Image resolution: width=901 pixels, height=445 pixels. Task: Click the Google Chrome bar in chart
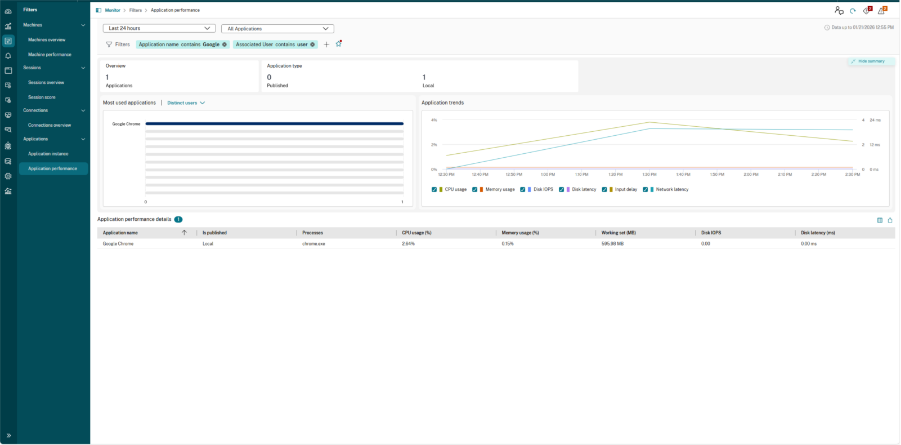pyautogui.click(x=274, y=124)
